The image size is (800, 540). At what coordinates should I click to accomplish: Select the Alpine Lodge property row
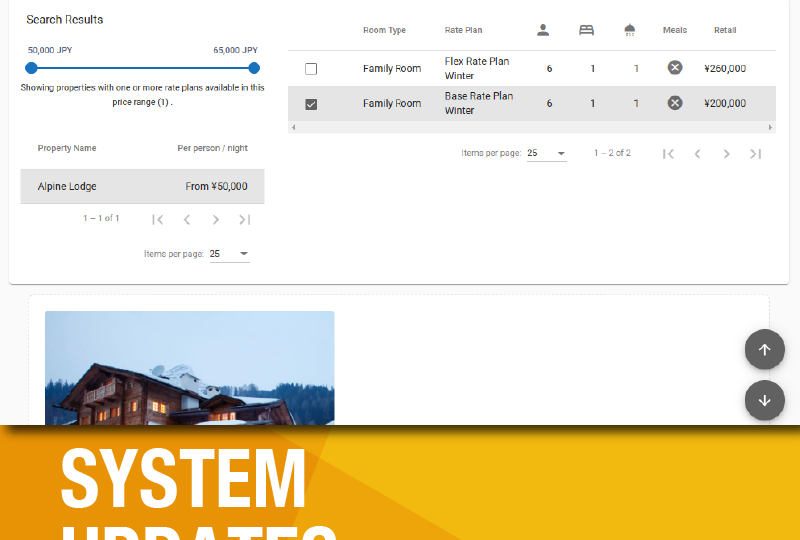(142, 186)
